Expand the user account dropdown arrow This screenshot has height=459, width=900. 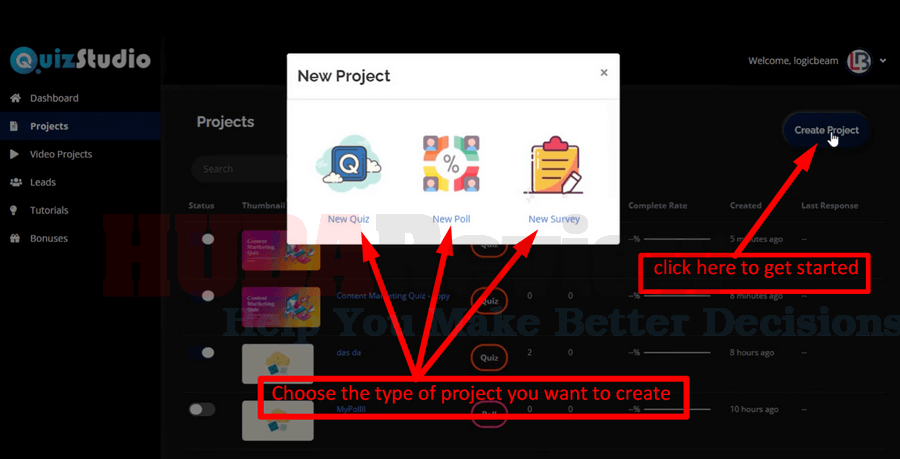[x=883, y=61]
